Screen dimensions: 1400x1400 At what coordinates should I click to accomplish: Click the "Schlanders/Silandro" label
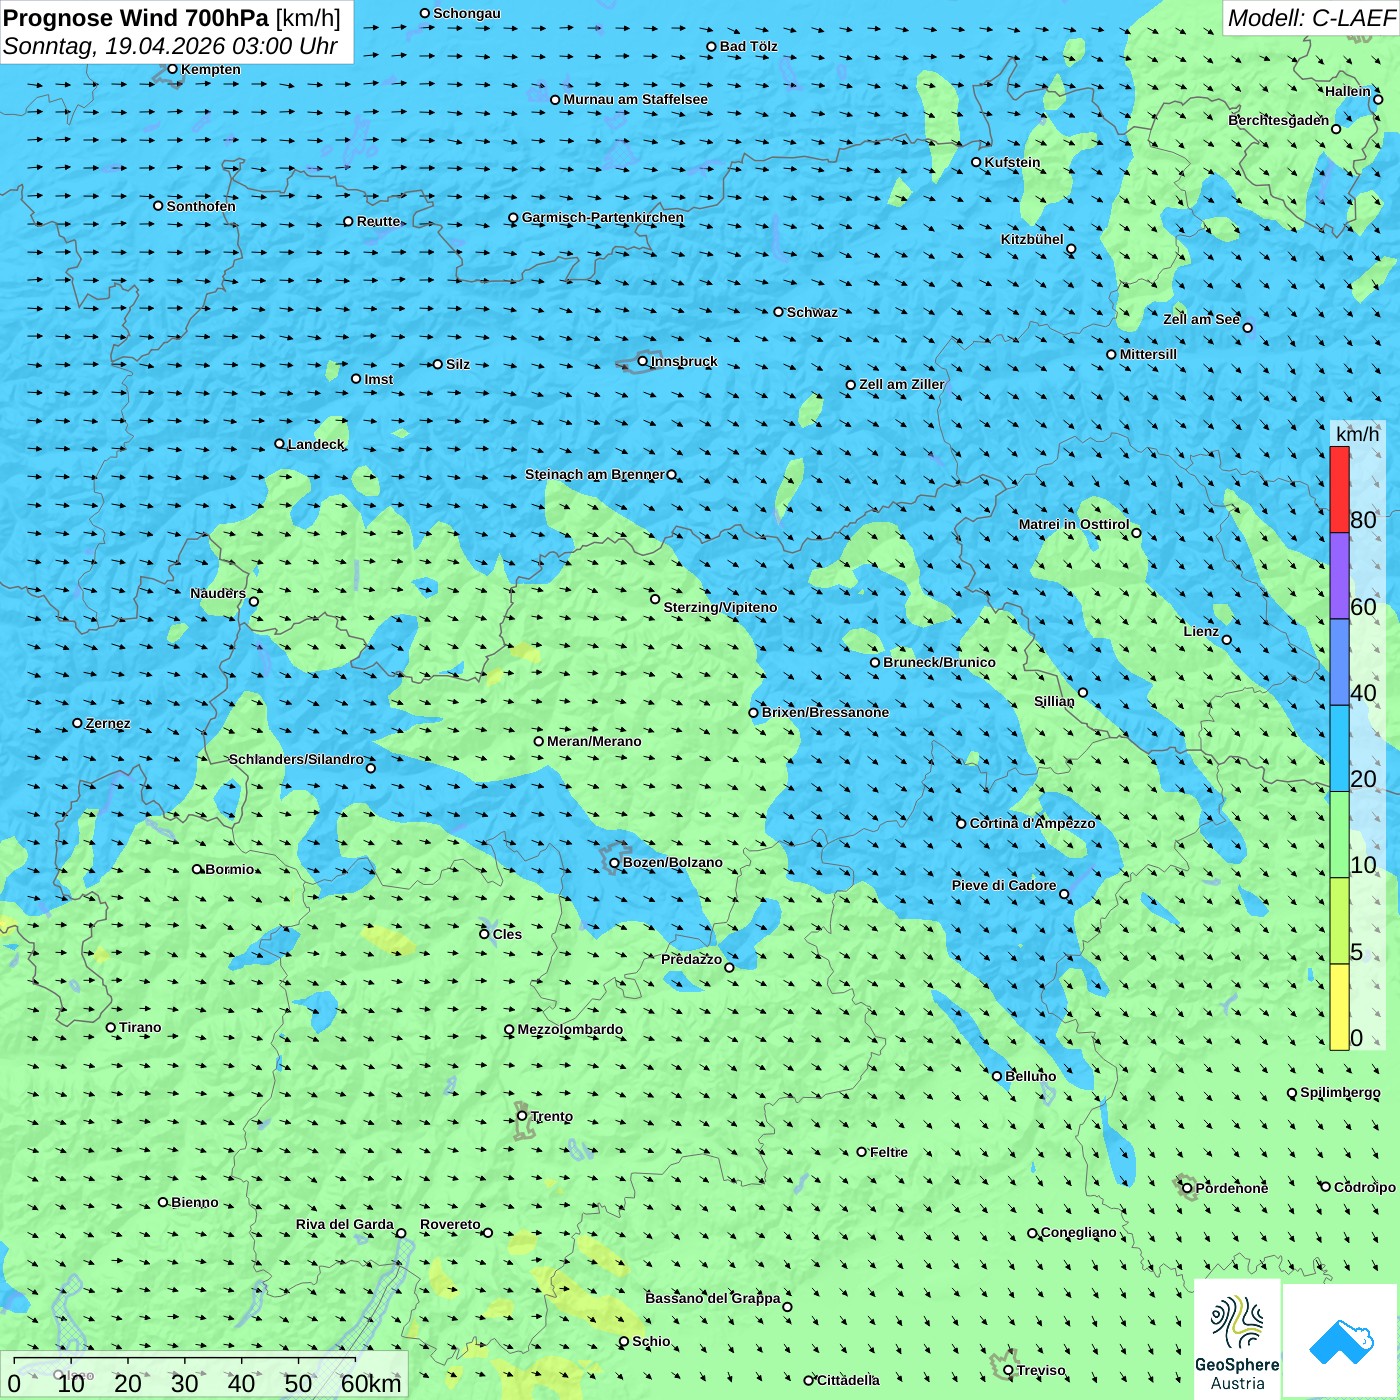point(296,759)
